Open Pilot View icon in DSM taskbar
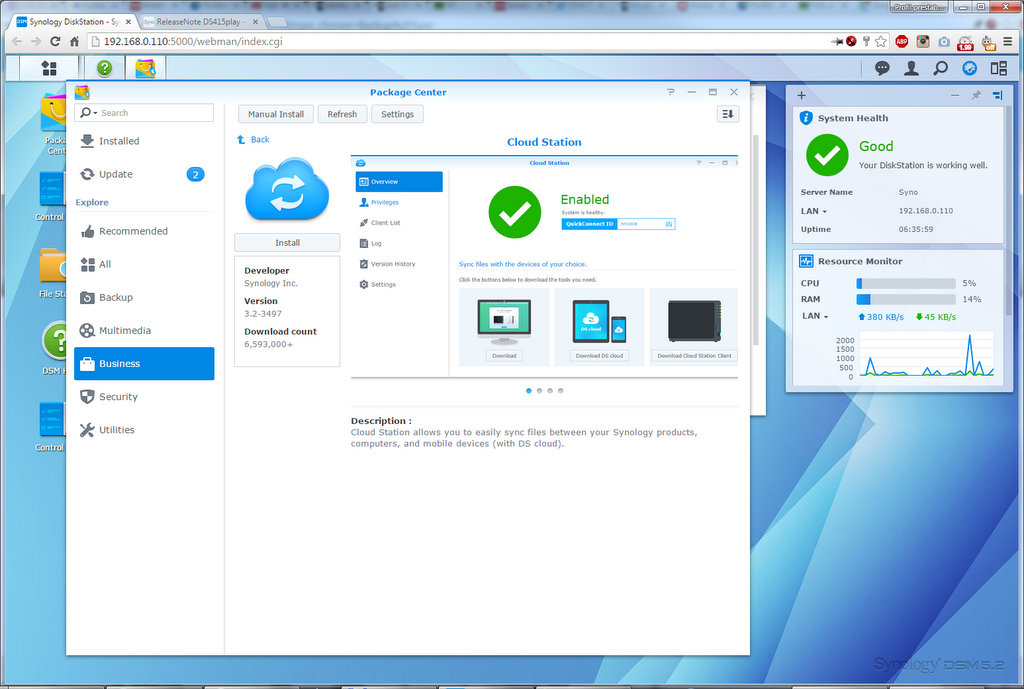 pyautogui.click(x=999, y=68)
